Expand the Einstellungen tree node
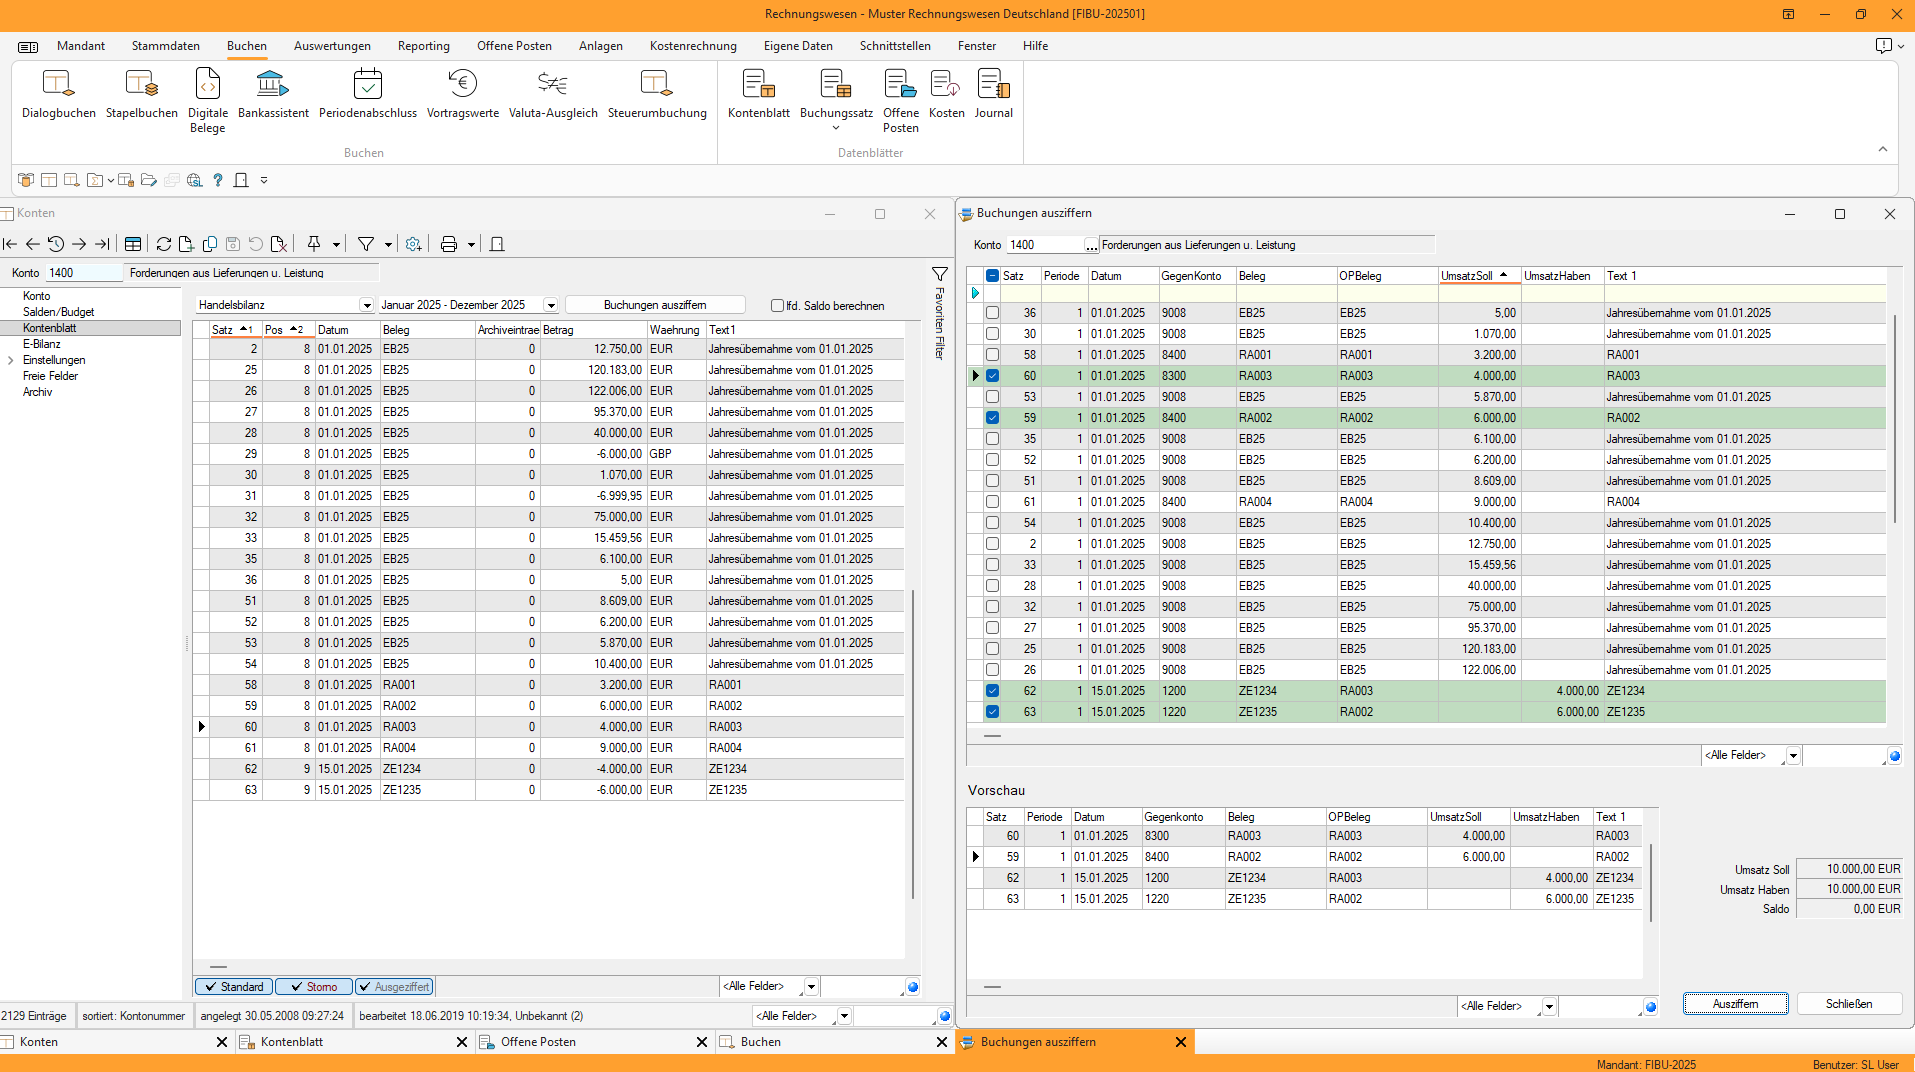 11,360
